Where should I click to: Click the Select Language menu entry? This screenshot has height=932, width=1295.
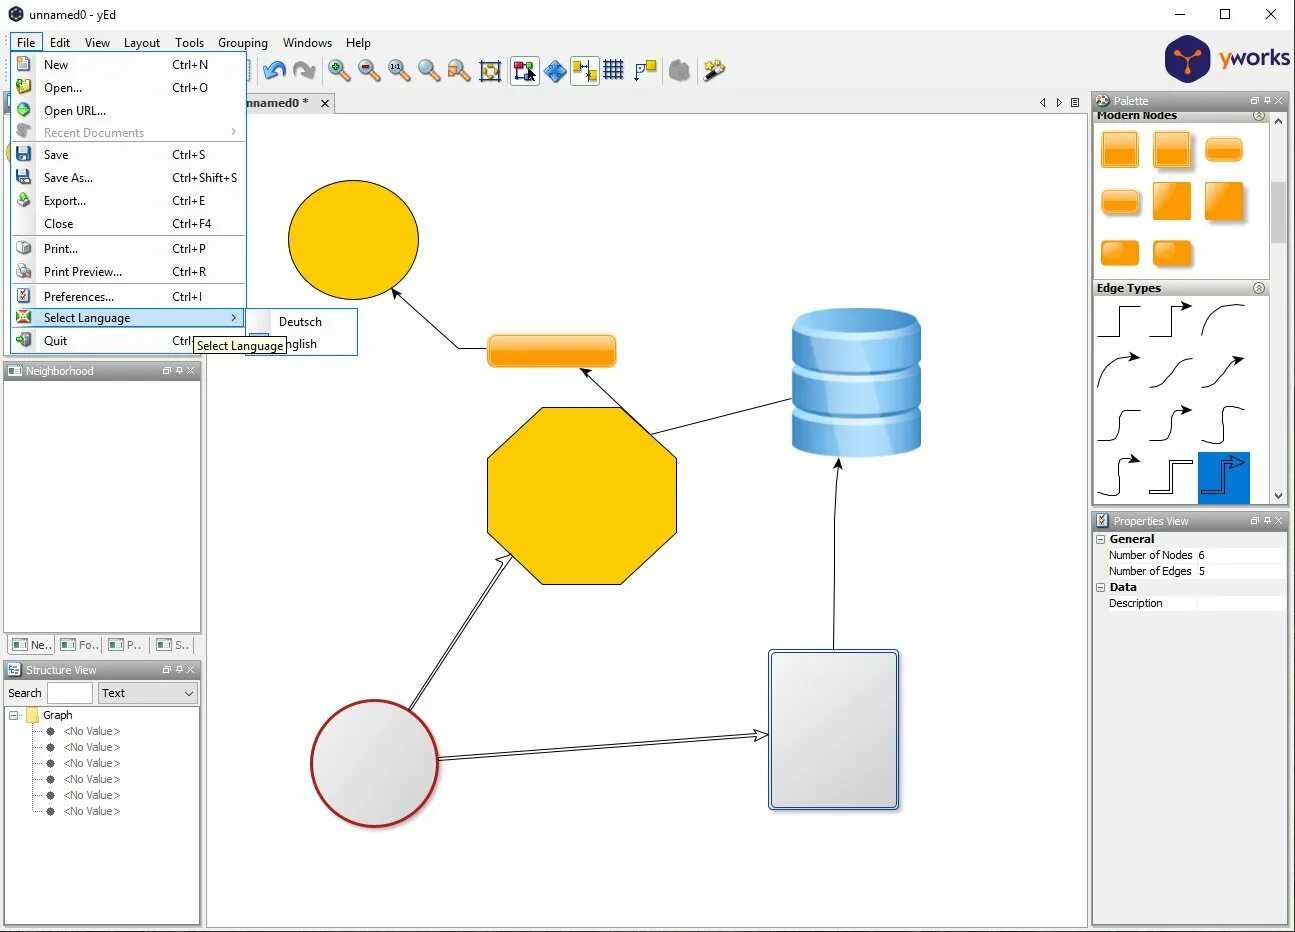pyautogui.click(x=128, y=317)
